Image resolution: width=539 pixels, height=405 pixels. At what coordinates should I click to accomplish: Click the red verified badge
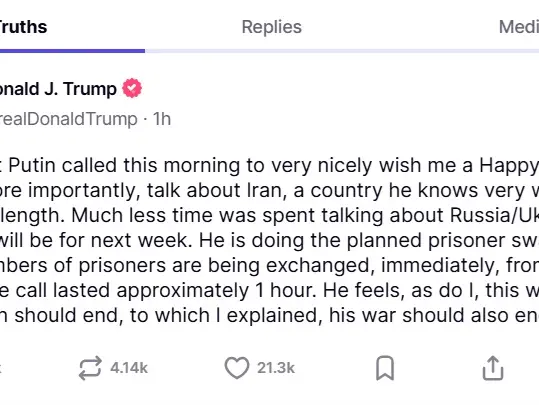(x=132, y=88)
